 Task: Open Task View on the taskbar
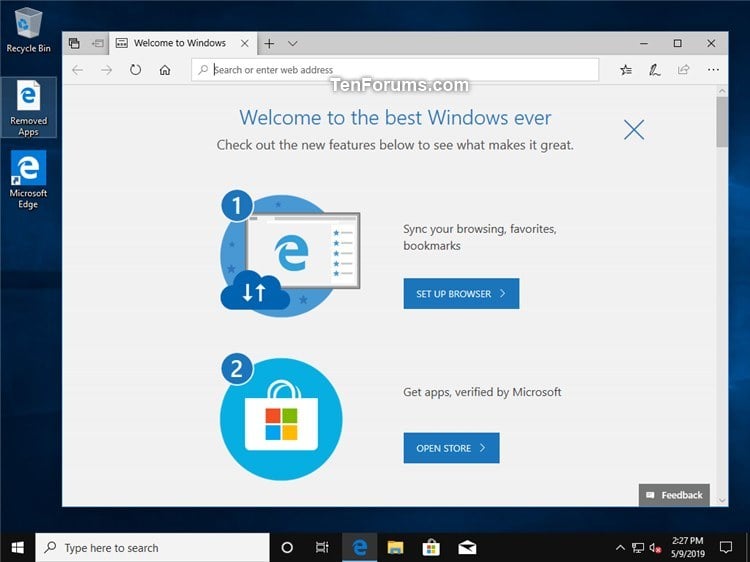[322, 548]
